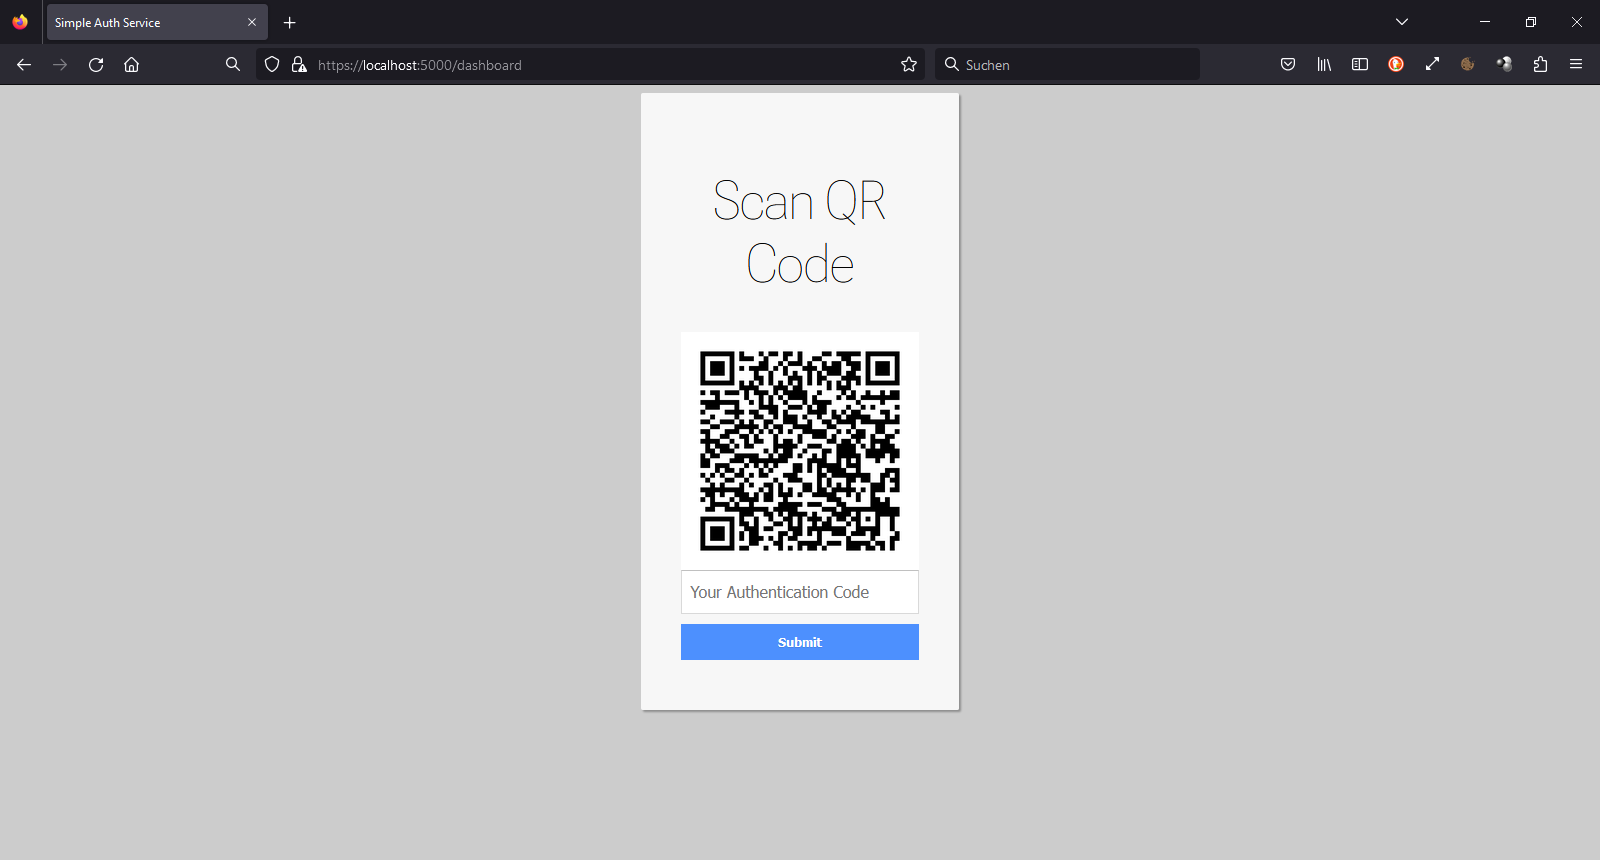Click the forward navigation arrow
Screen dimensions: 1600x860
pos(60,65)
